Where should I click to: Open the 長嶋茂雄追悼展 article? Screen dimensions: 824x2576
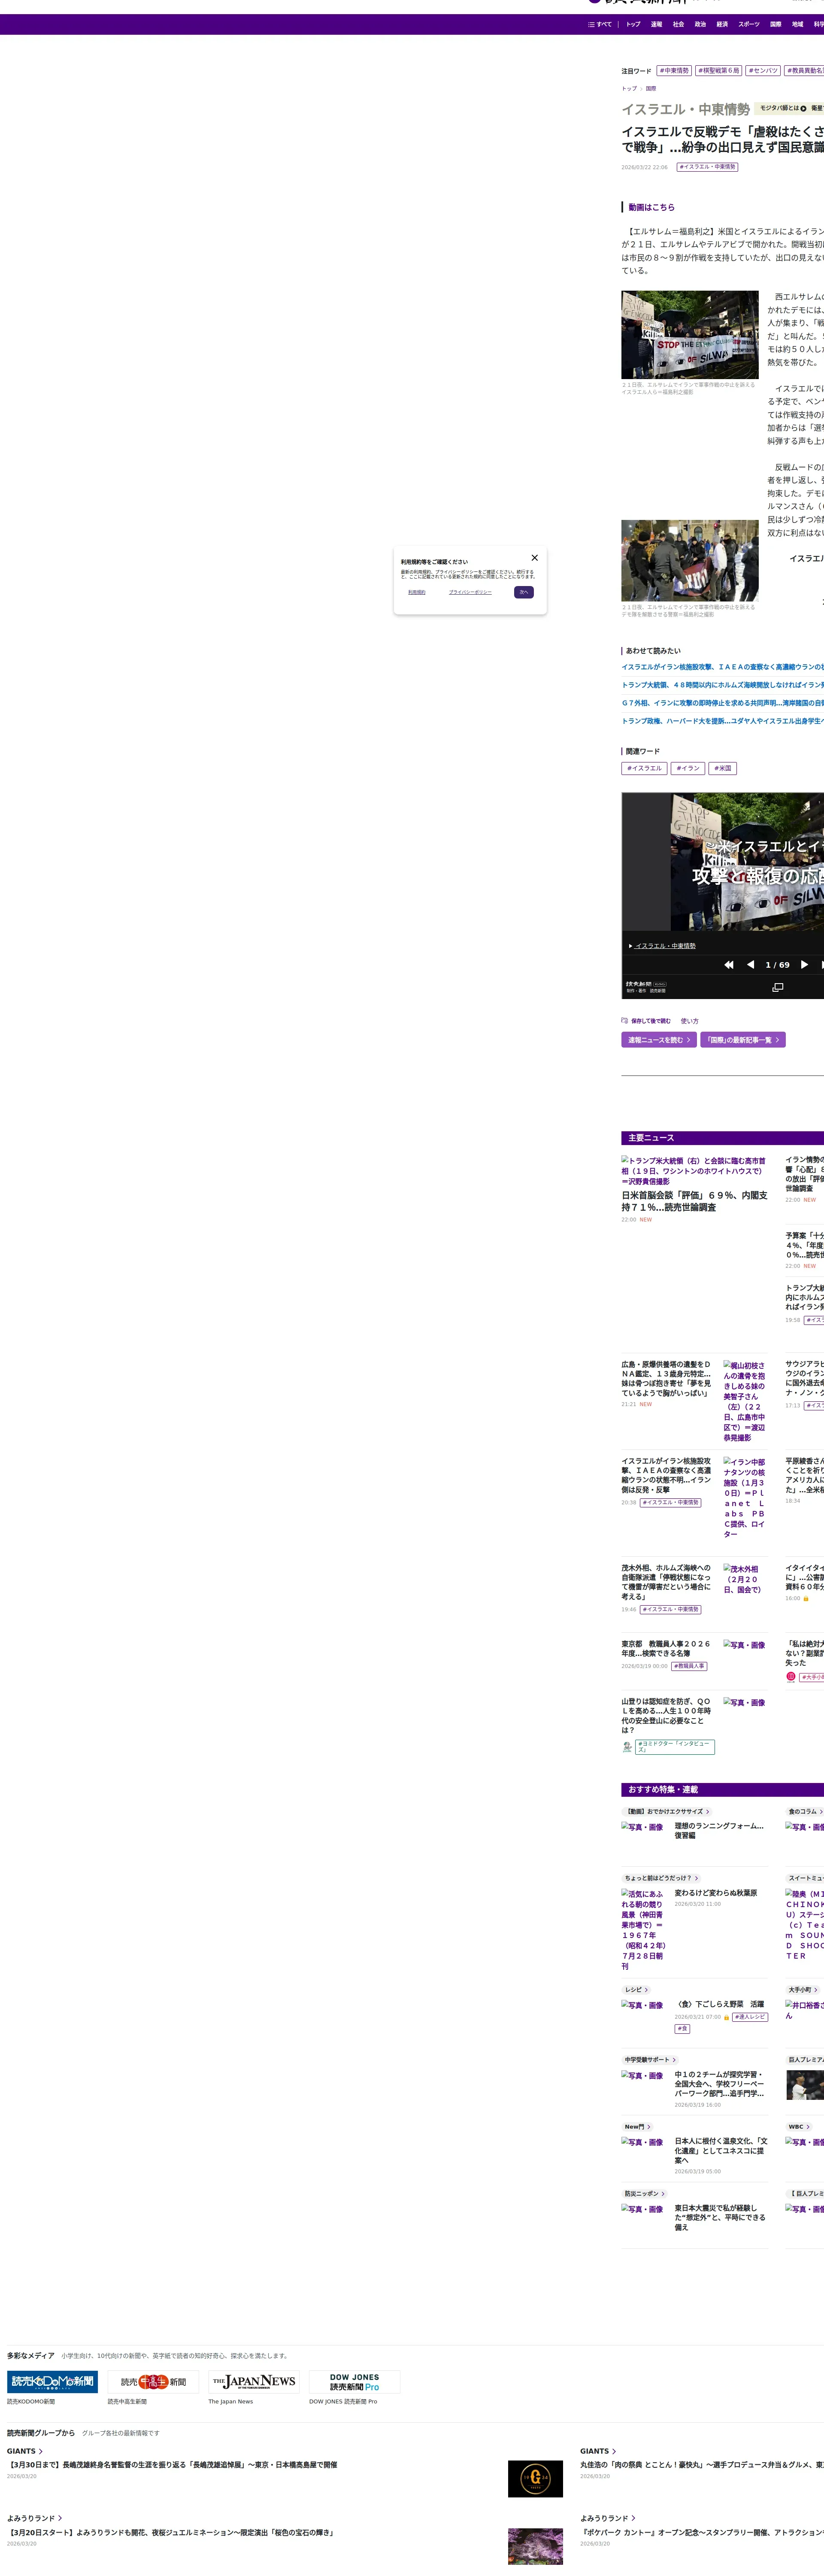click(172, 2465)
